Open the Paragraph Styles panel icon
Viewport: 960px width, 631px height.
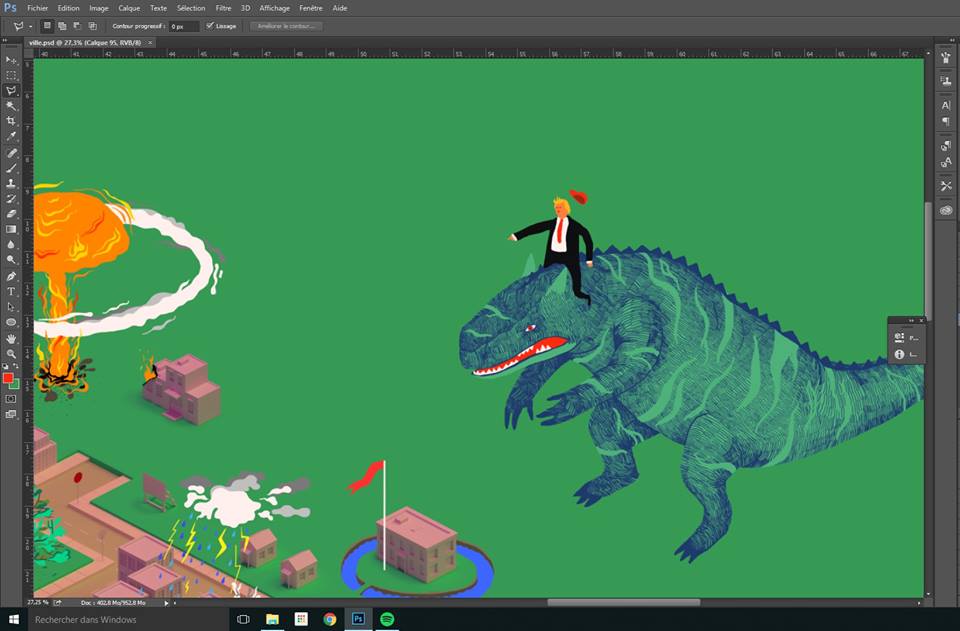(946, 146)
